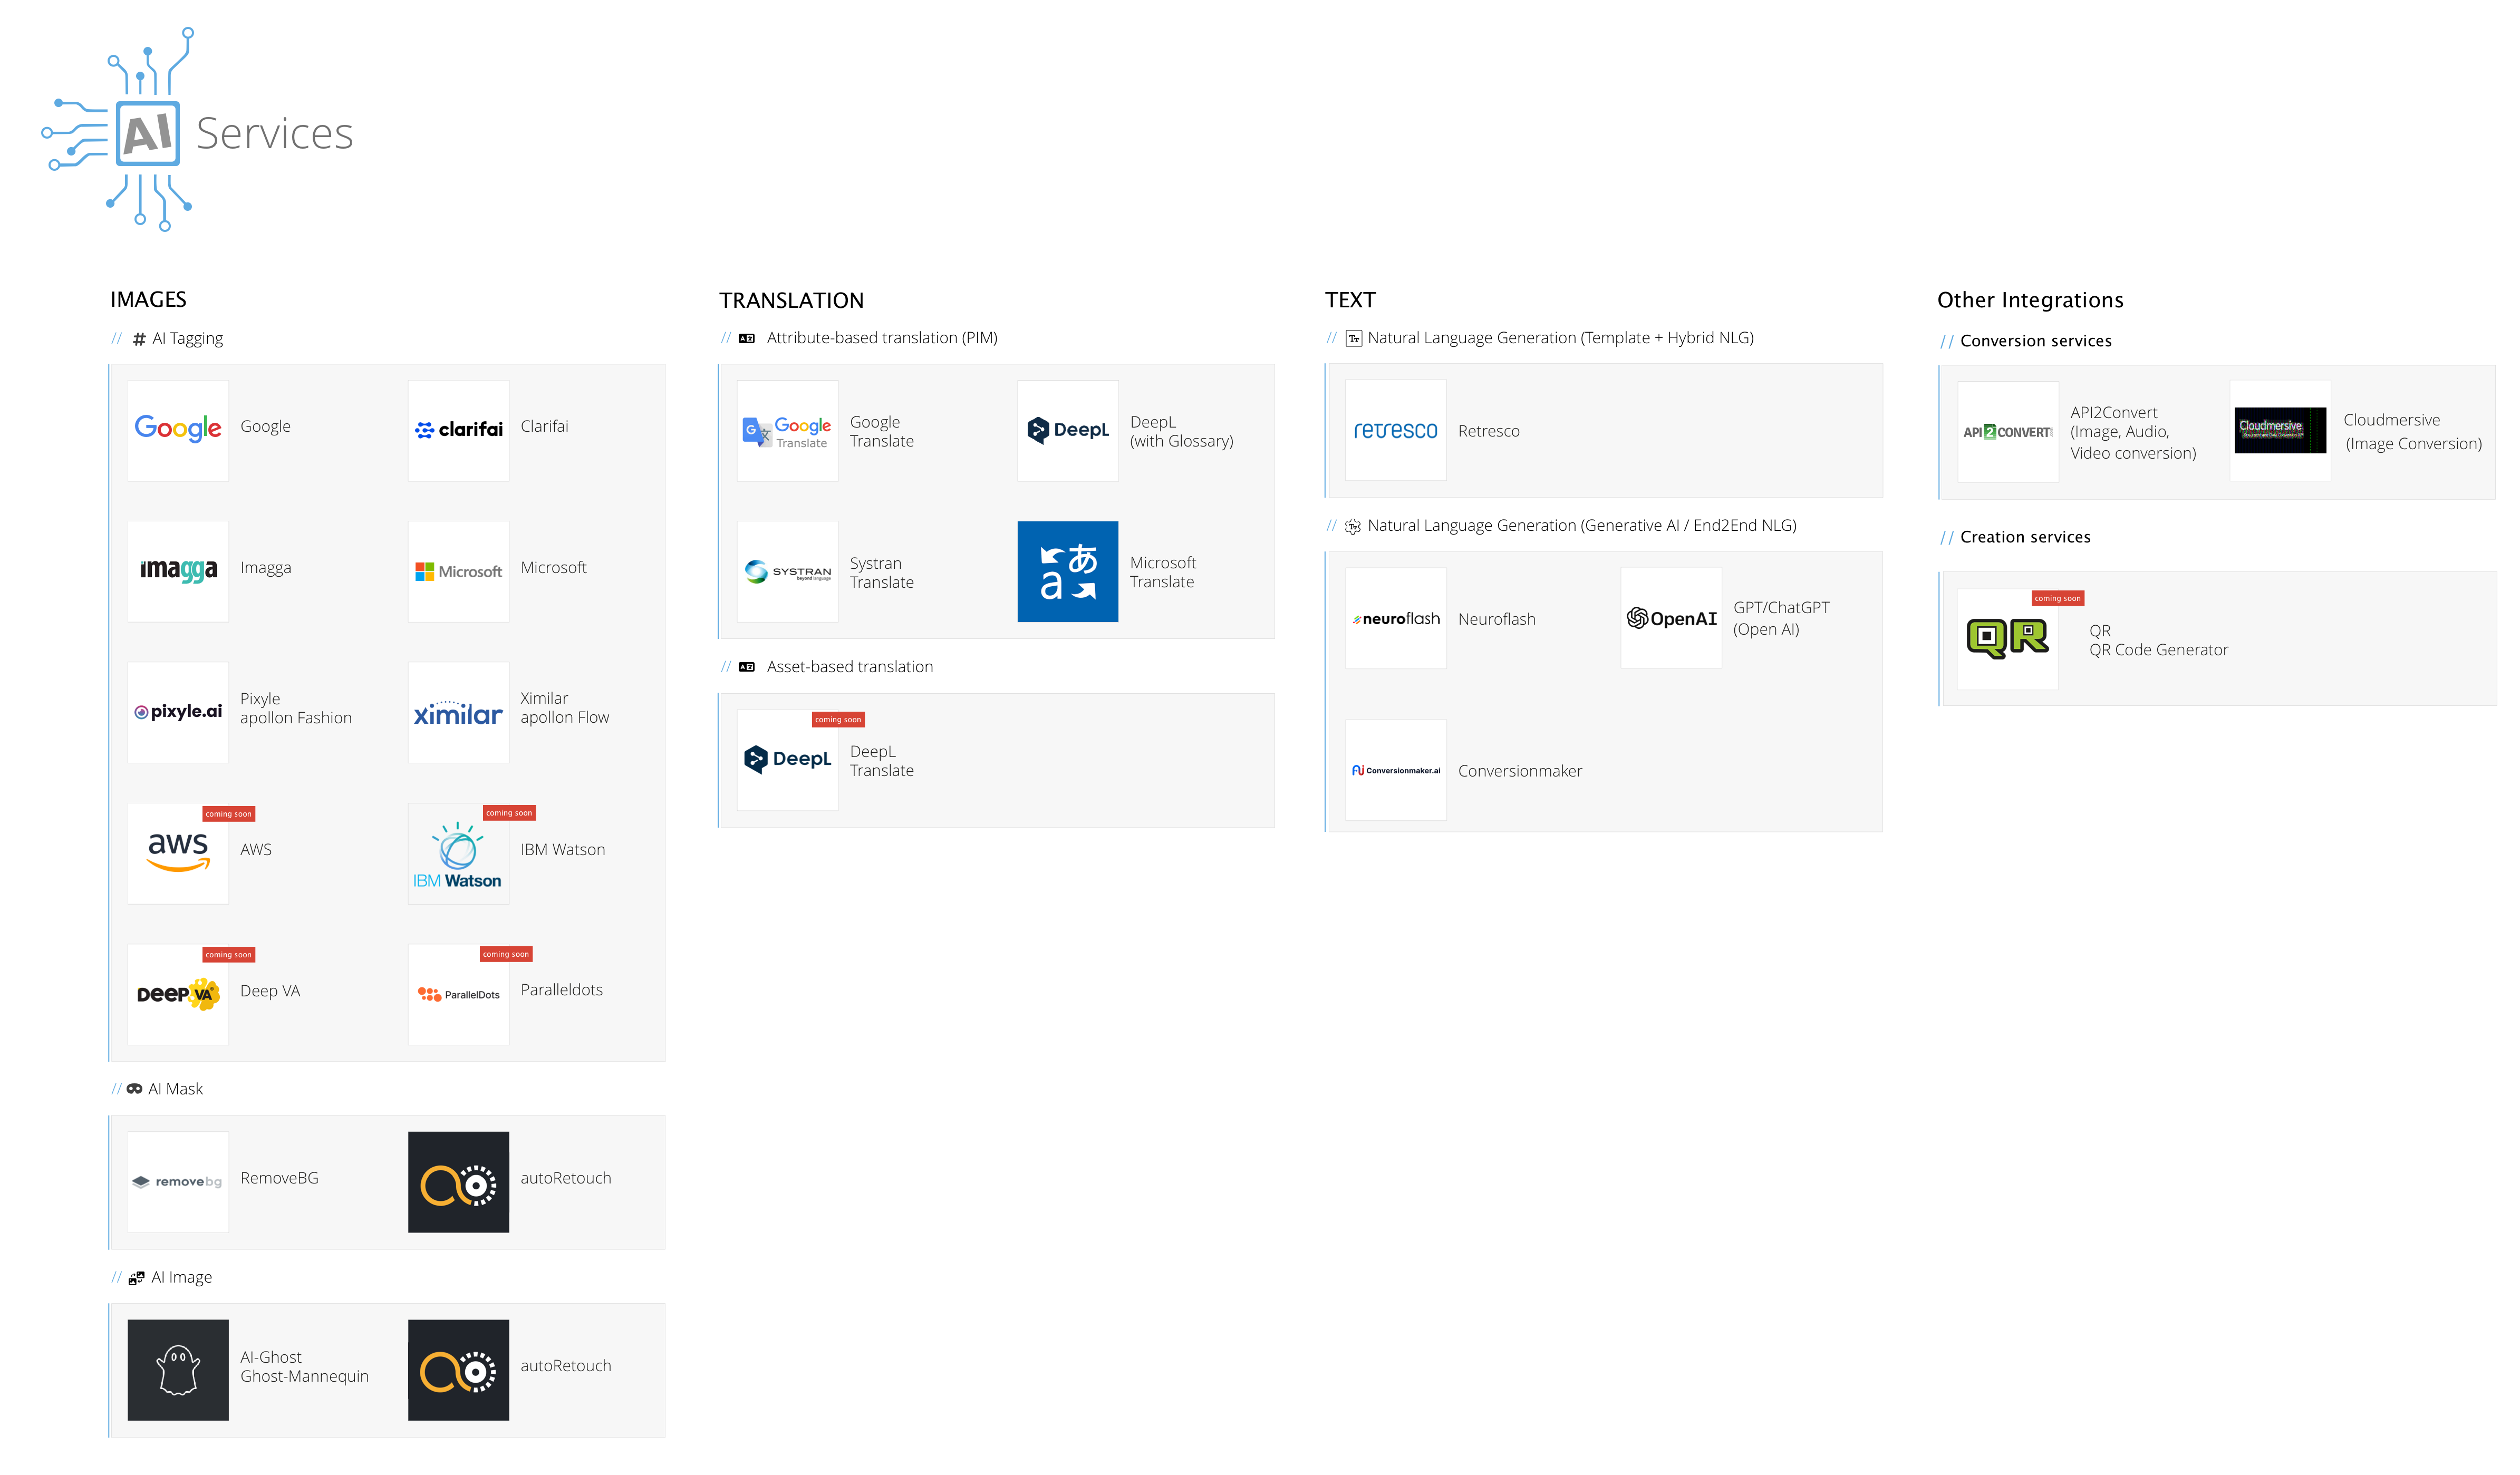Click the Conversionmaker.ai service entry

point(1396,769)
